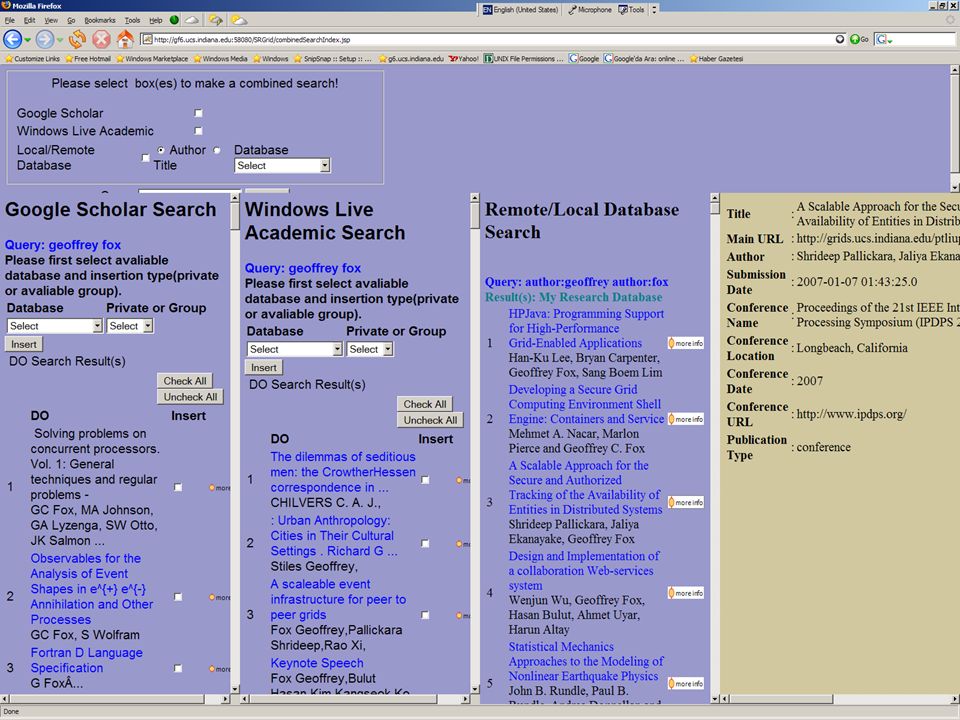960x720 pixels.
Task: Click more info for A Scalable Approach result
Action: 686,503
